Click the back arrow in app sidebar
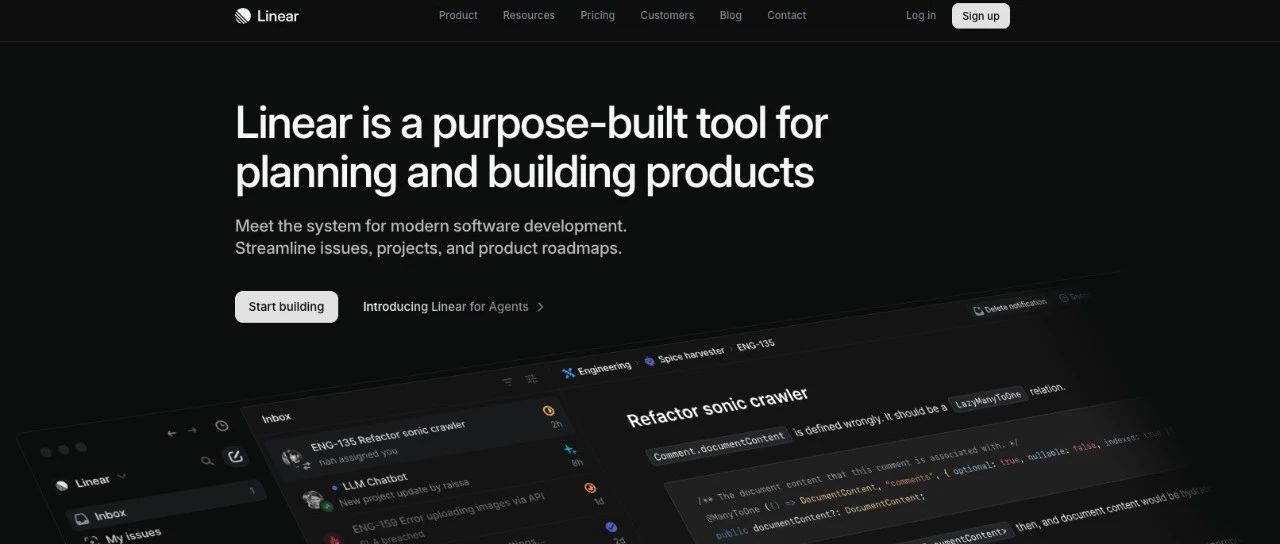 172,433
